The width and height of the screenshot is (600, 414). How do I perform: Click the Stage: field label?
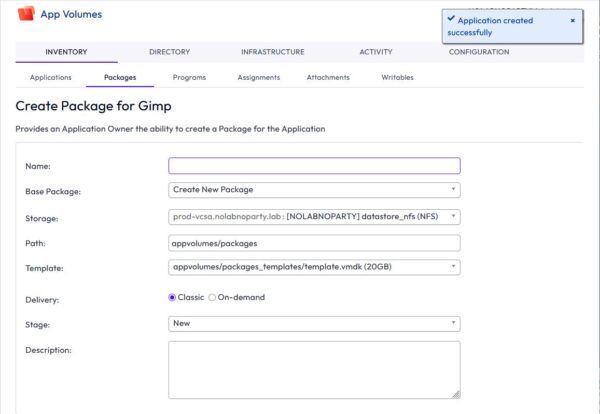click(38, 325)
